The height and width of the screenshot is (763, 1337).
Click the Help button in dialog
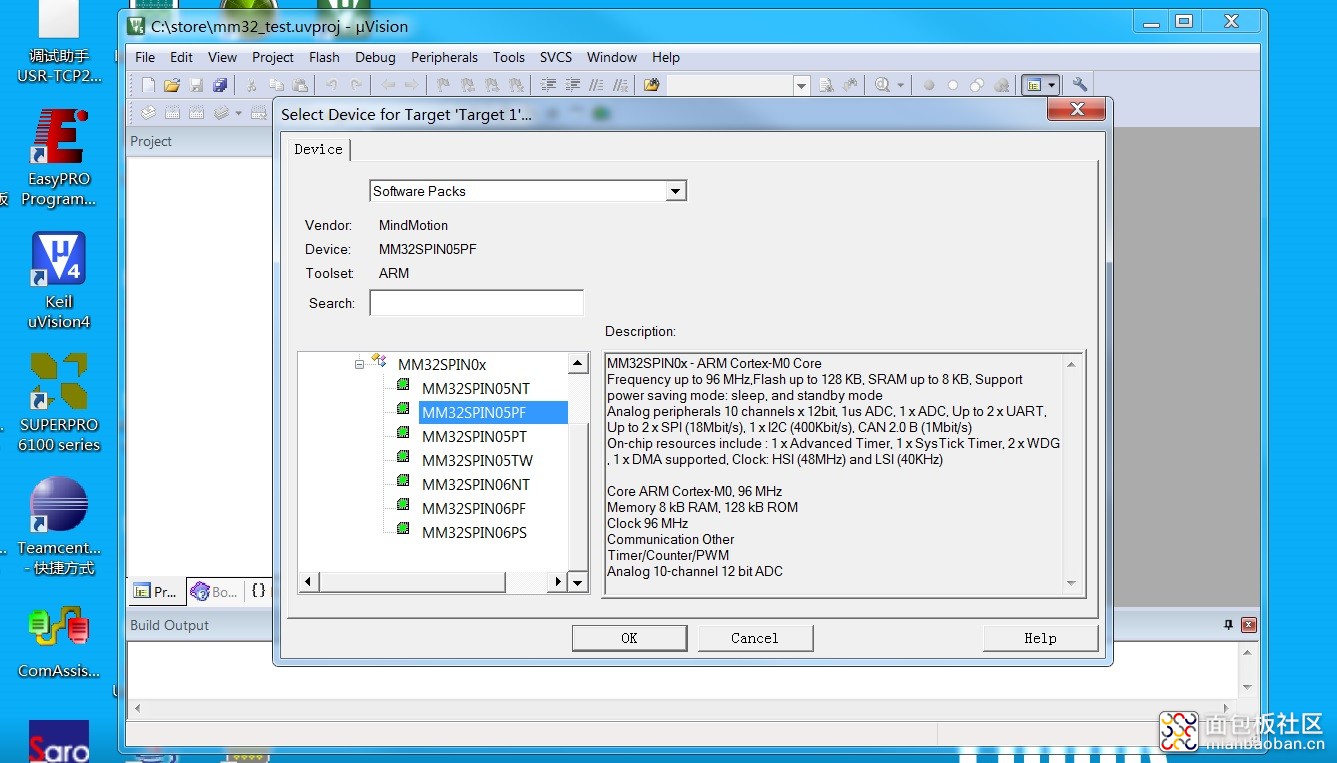pyautogui.click(x=1040, y=638)
